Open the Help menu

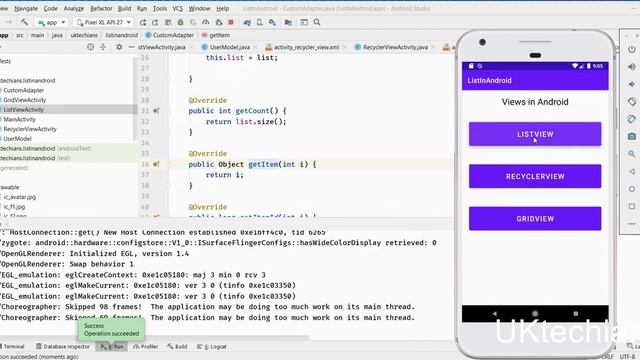click(x=222, y=8)
